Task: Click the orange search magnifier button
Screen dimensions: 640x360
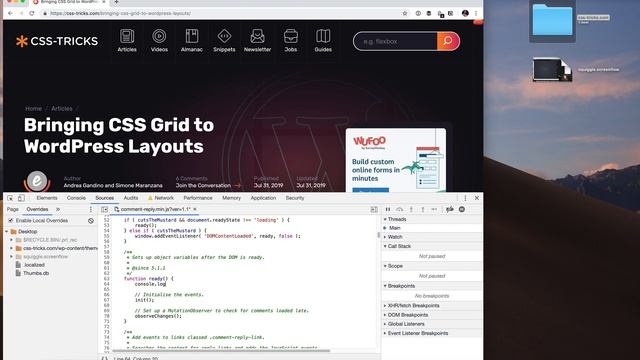Action: 448,41
